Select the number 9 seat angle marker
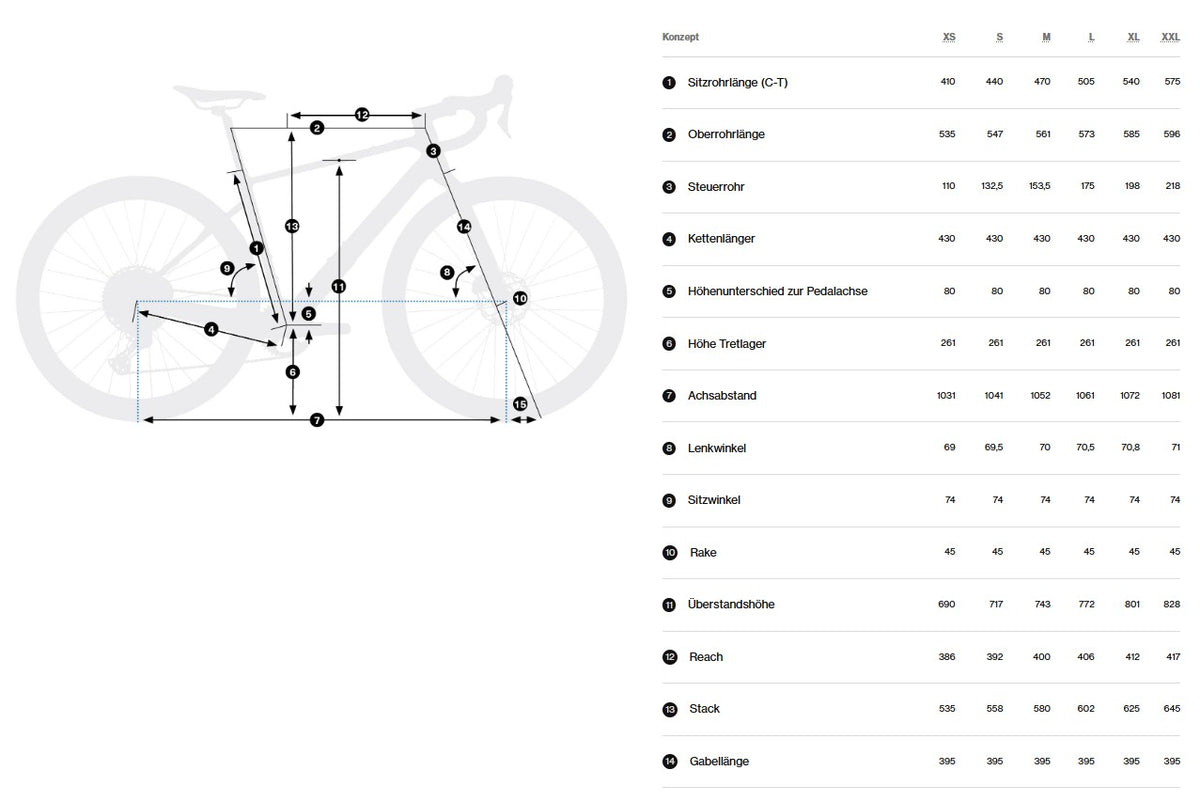The height and width of the screenshot is (802, 1200). click(x=227, y=268)
